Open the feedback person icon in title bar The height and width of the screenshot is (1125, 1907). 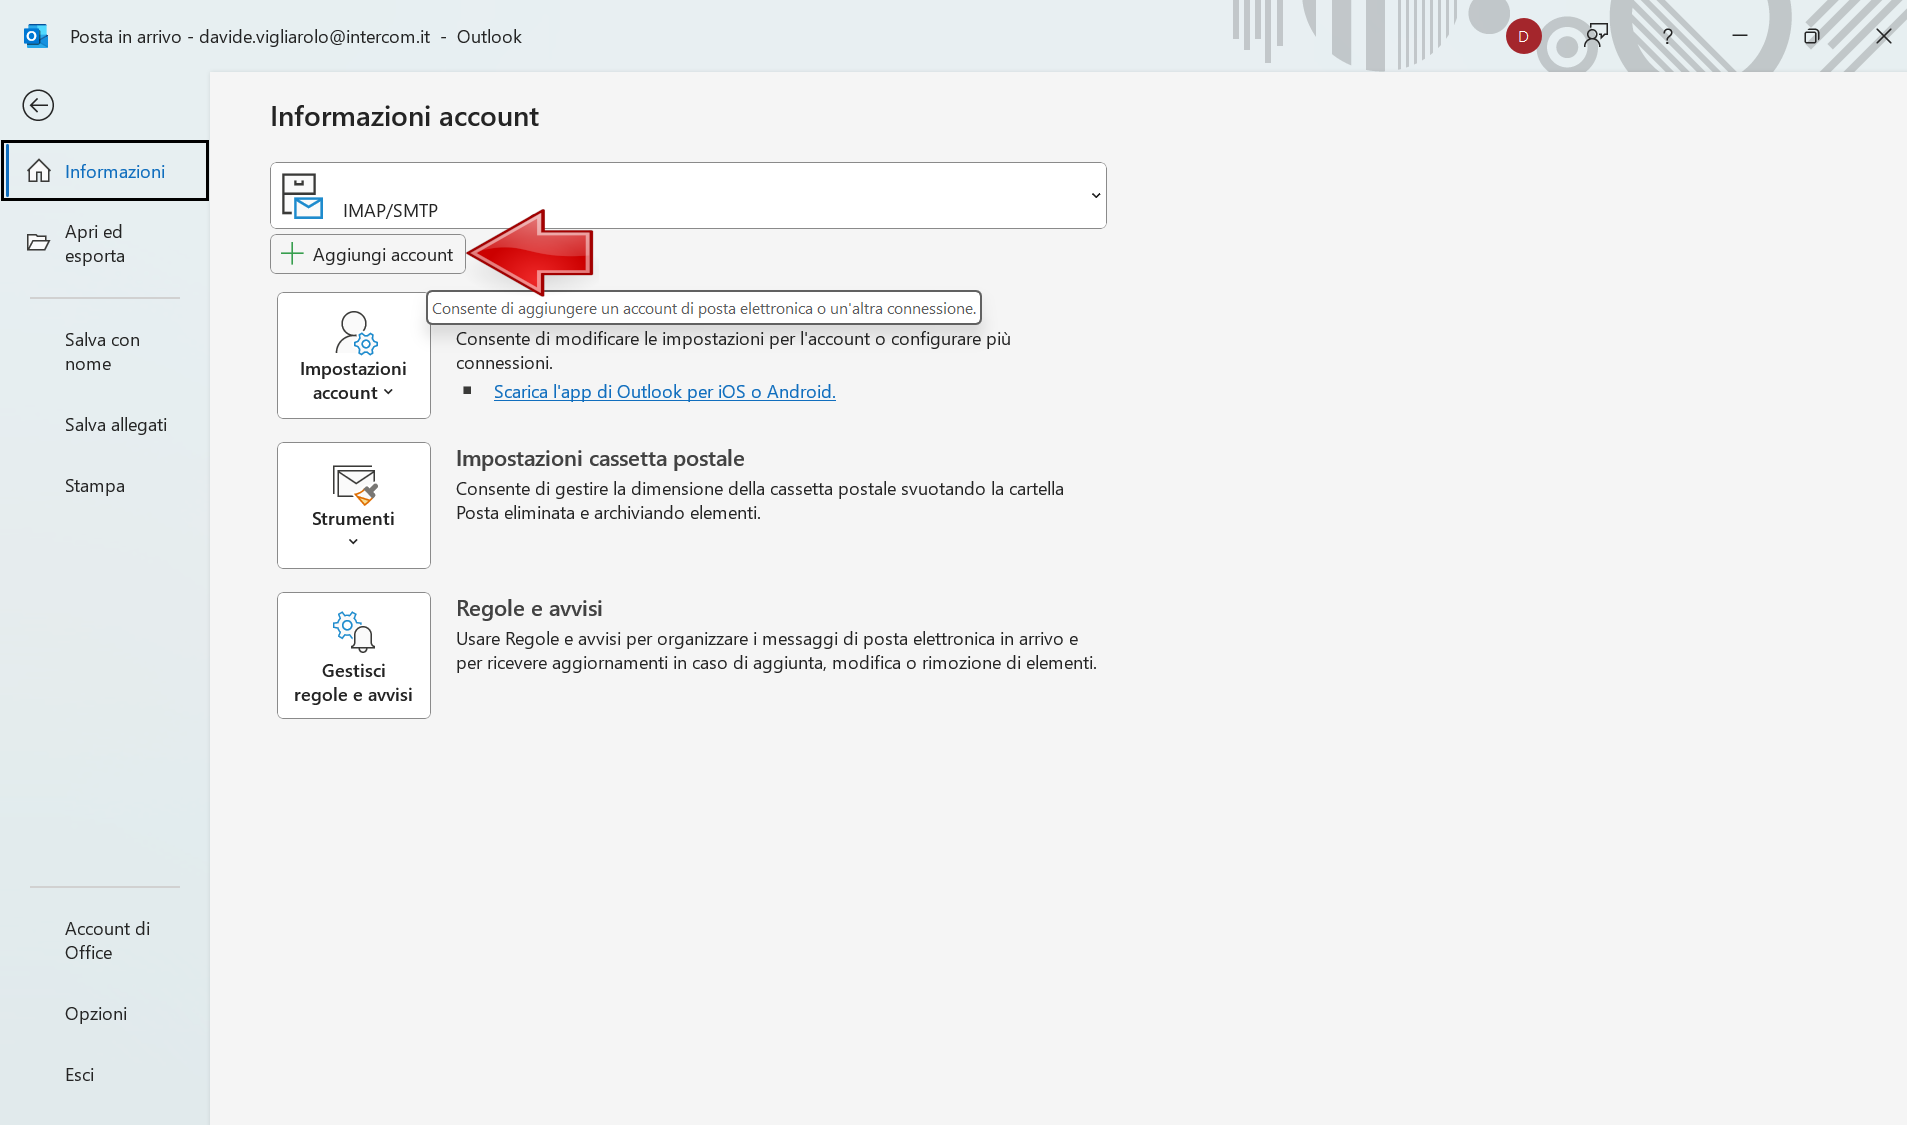[1595, 37]
